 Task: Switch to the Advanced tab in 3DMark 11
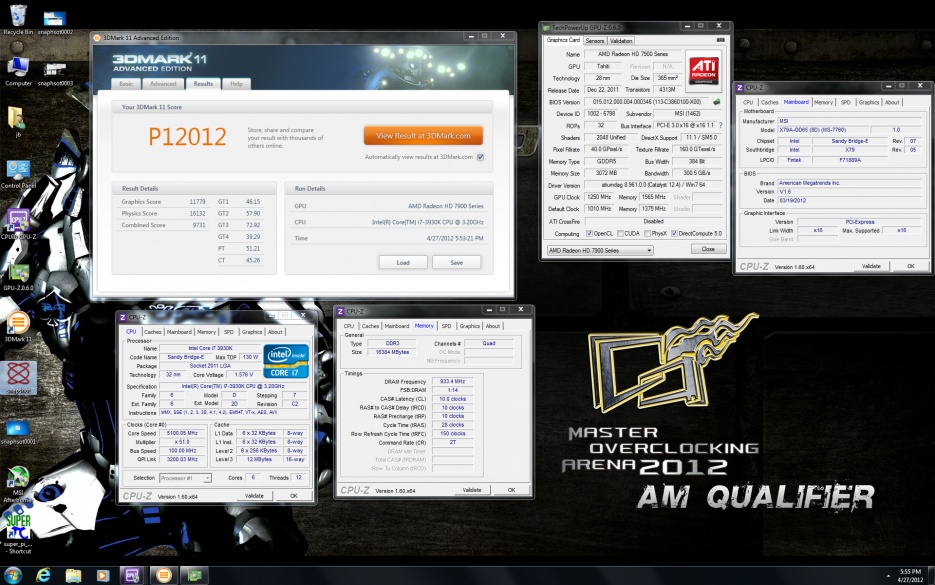163,84
